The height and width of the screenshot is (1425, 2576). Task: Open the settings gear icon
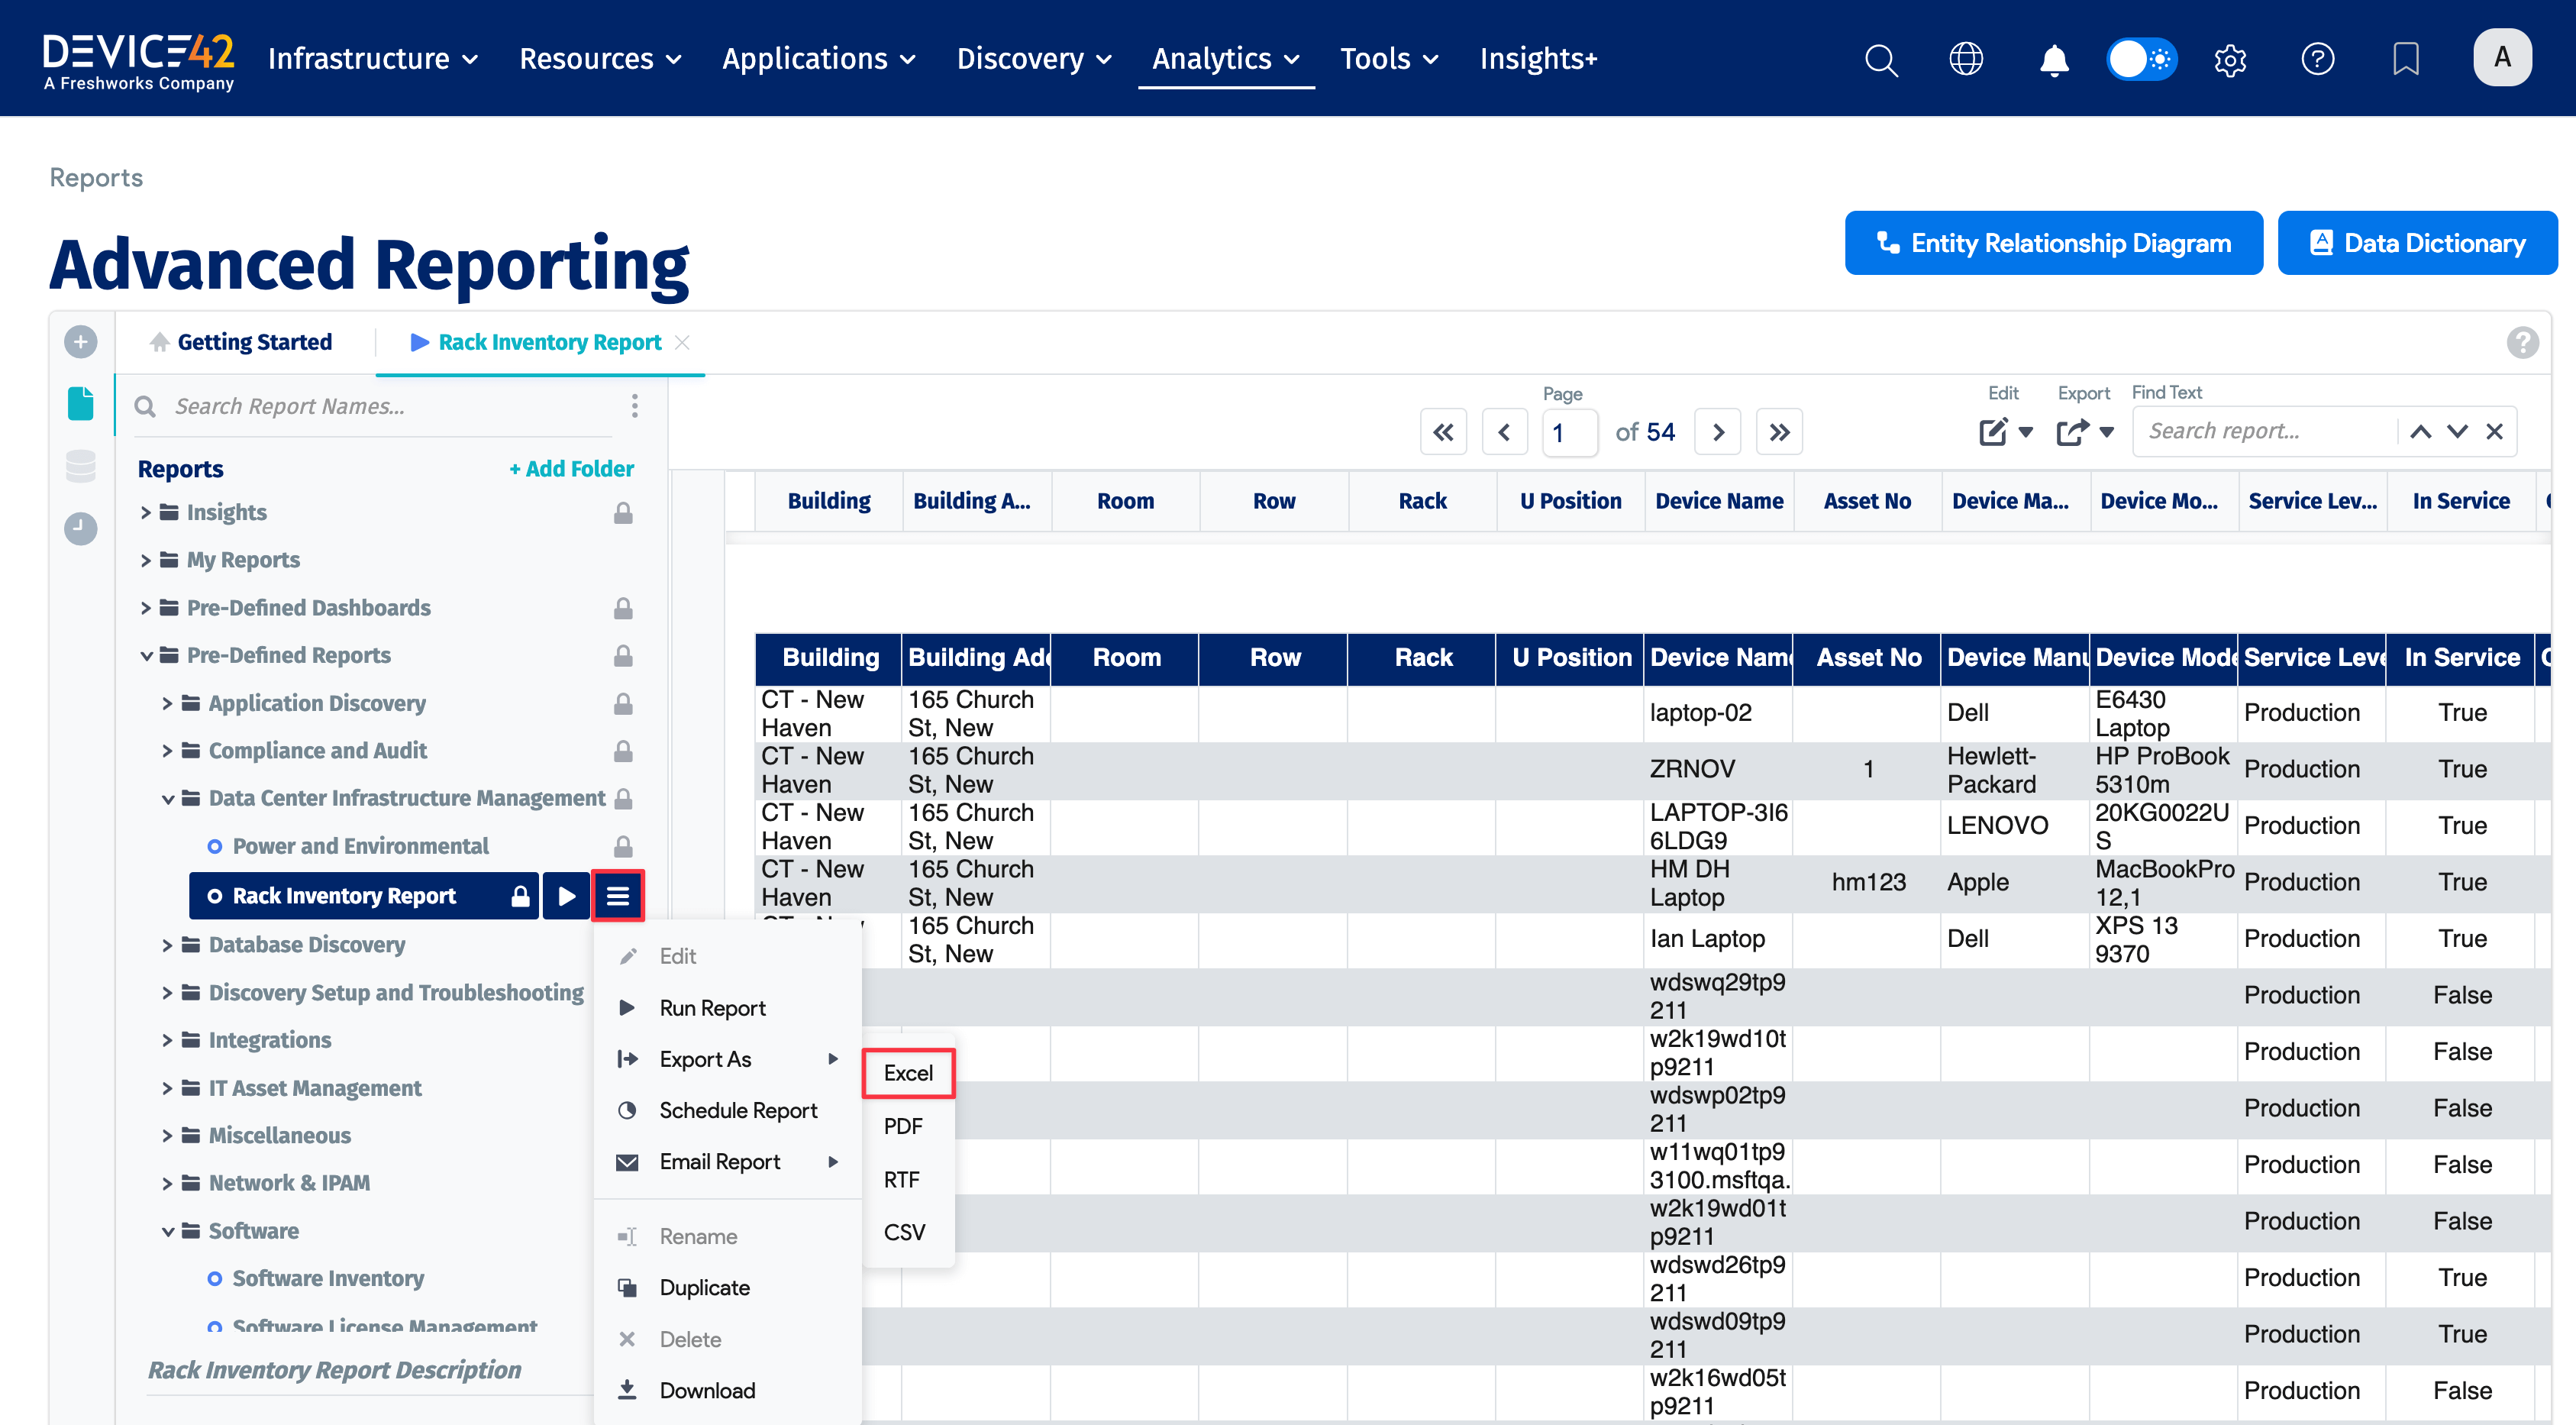click(2230, 59)
